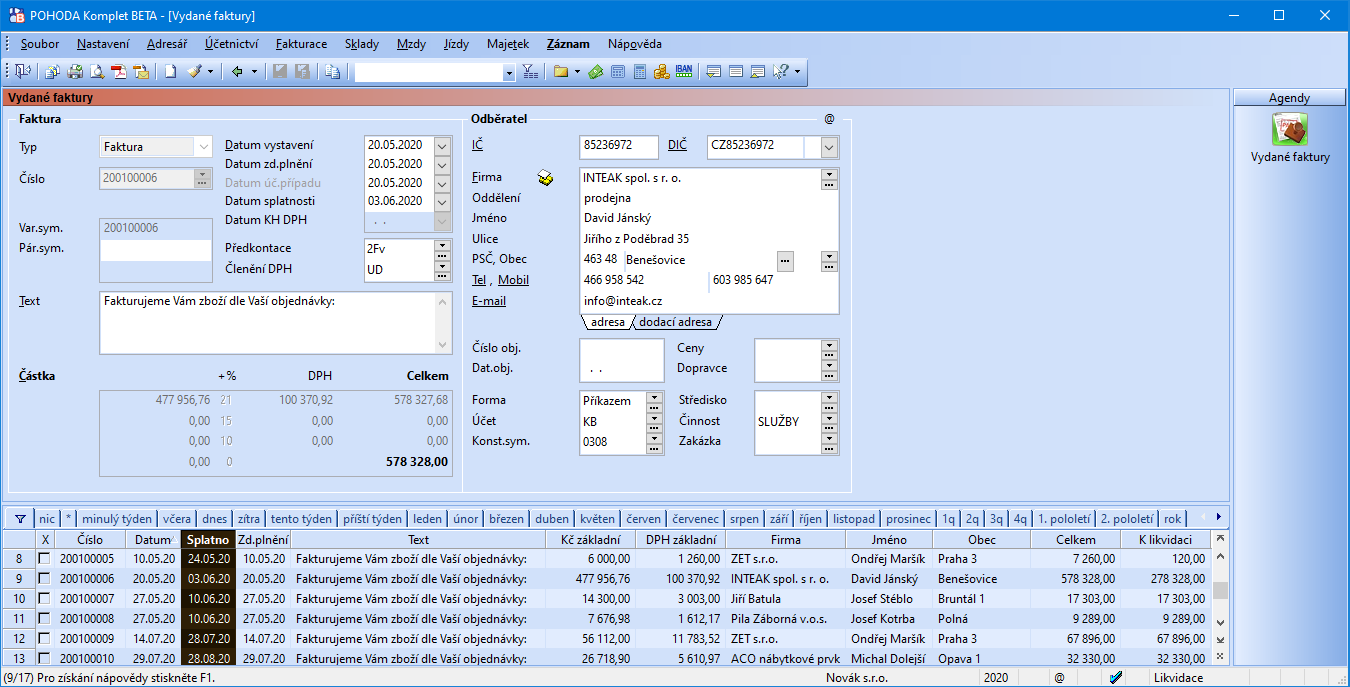Open Datum splatnosti date dropdown
This screenshot has width=1350, height=687.
point(444,201)
